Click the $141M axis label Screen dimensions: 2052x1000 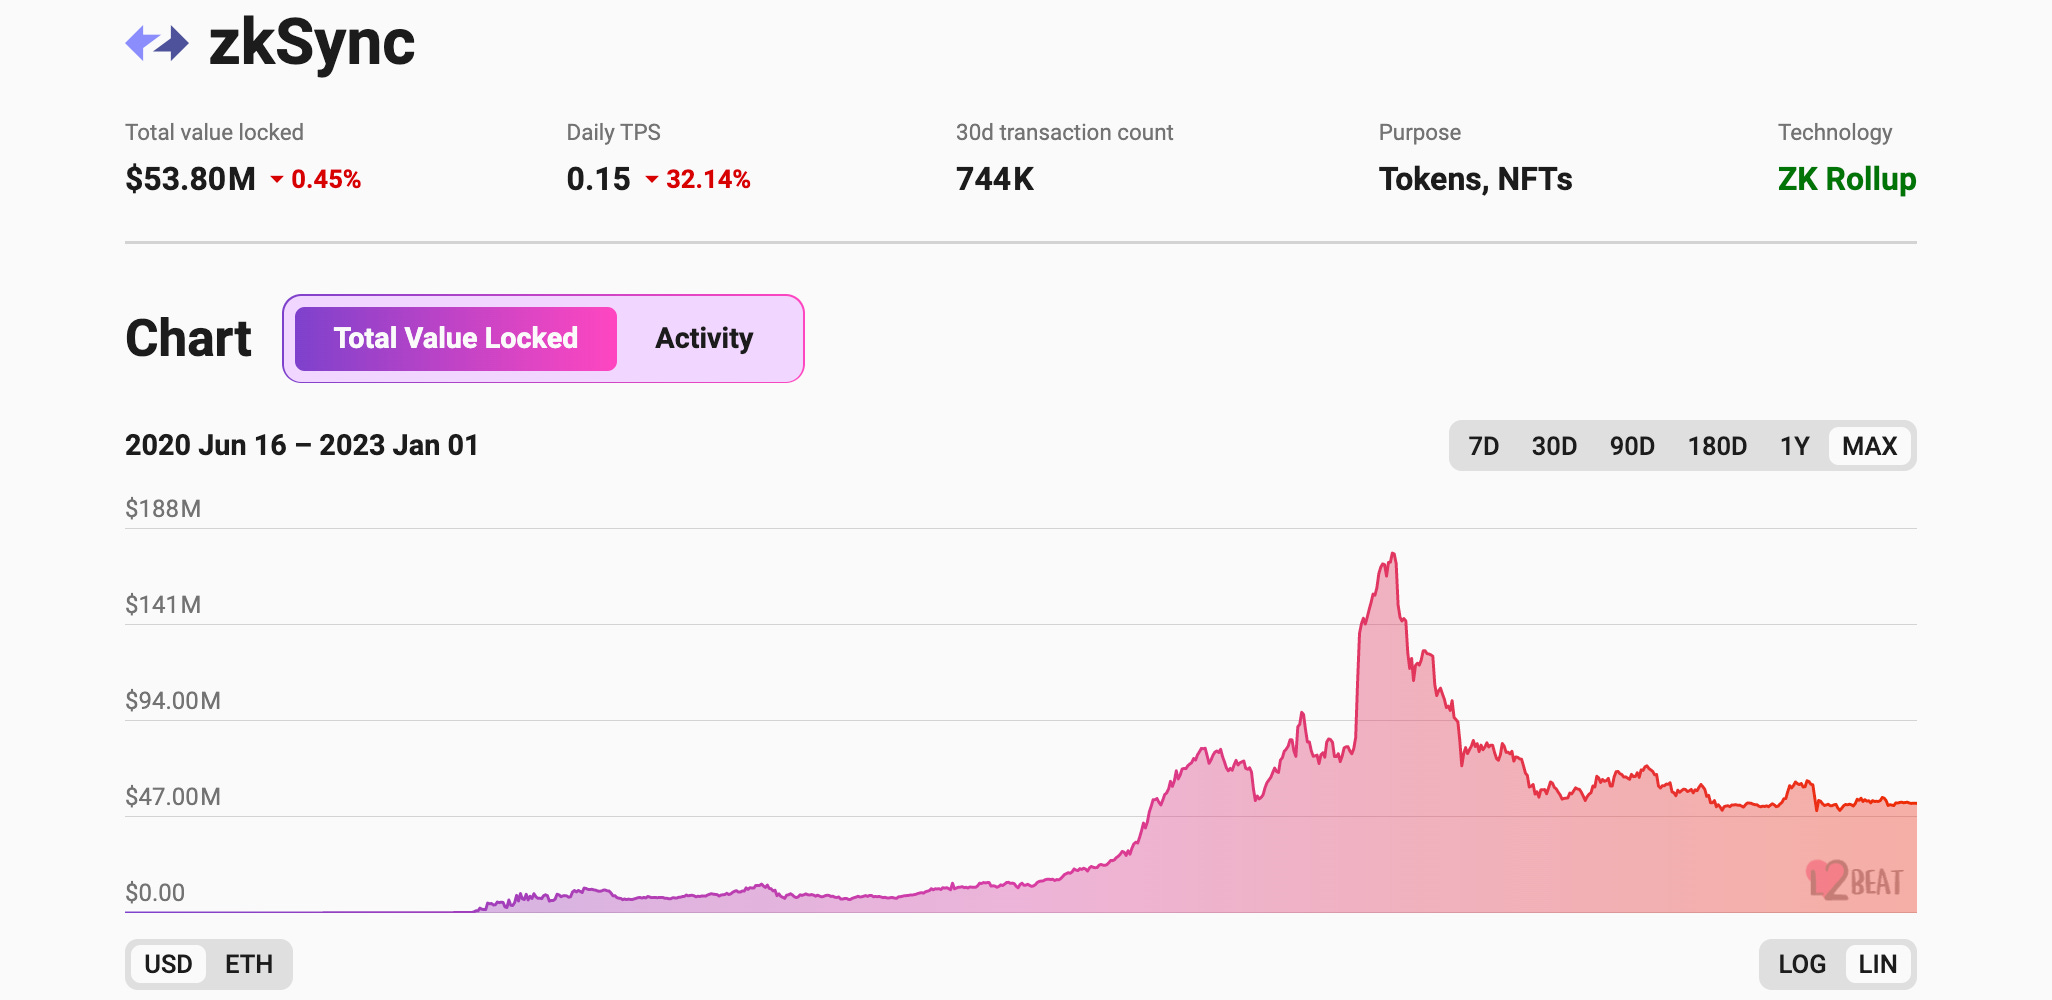(163, 605)
